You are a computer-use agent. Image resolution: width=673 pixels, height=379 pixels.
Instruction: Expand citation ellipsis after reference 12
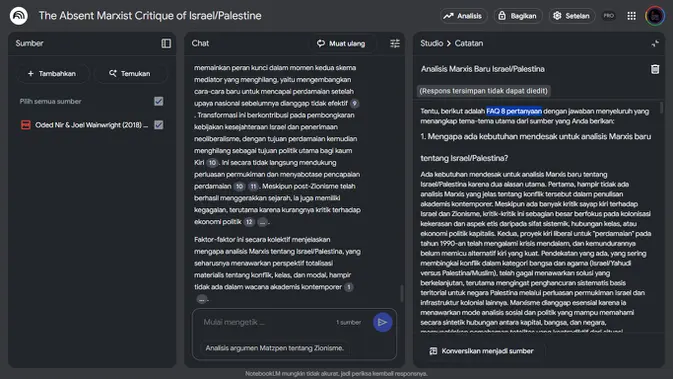(262, 222)
